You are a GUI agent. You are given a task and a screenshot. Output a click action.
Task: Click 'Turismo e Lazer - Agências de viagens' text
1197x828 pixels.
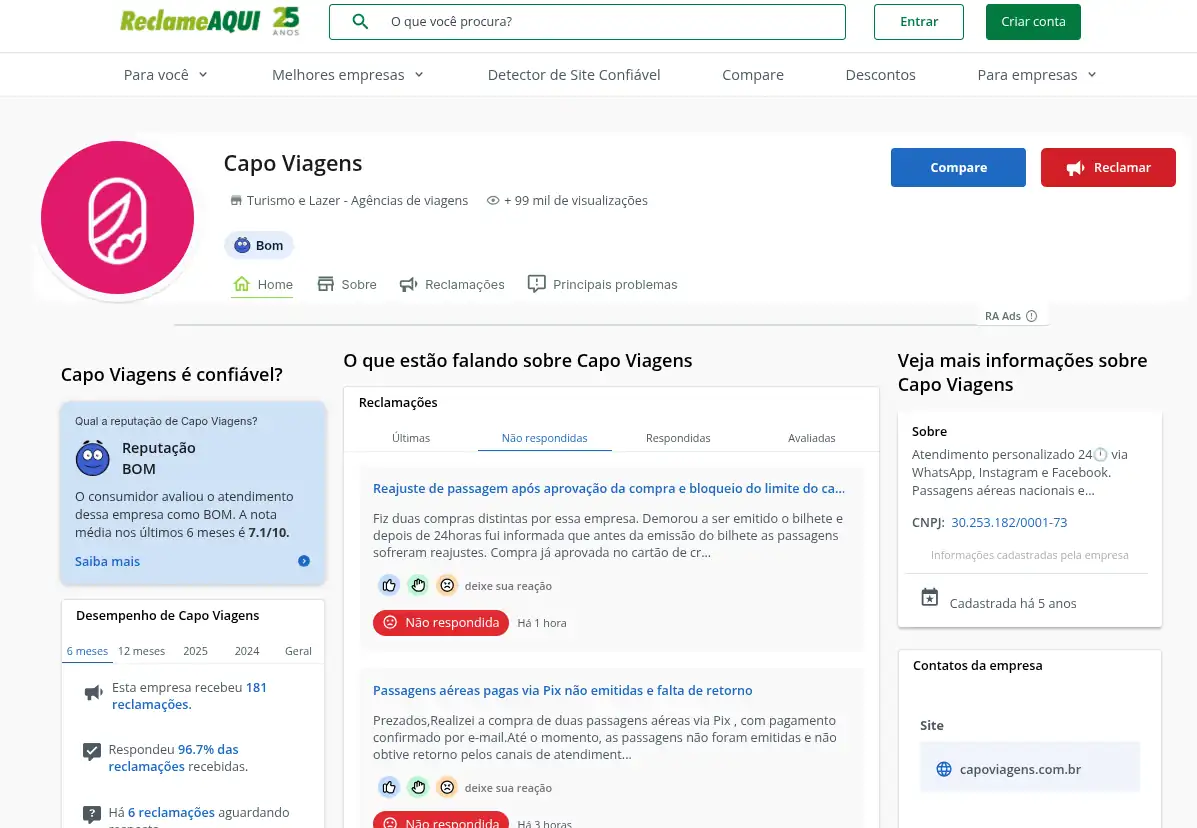(x=357, y=201)
